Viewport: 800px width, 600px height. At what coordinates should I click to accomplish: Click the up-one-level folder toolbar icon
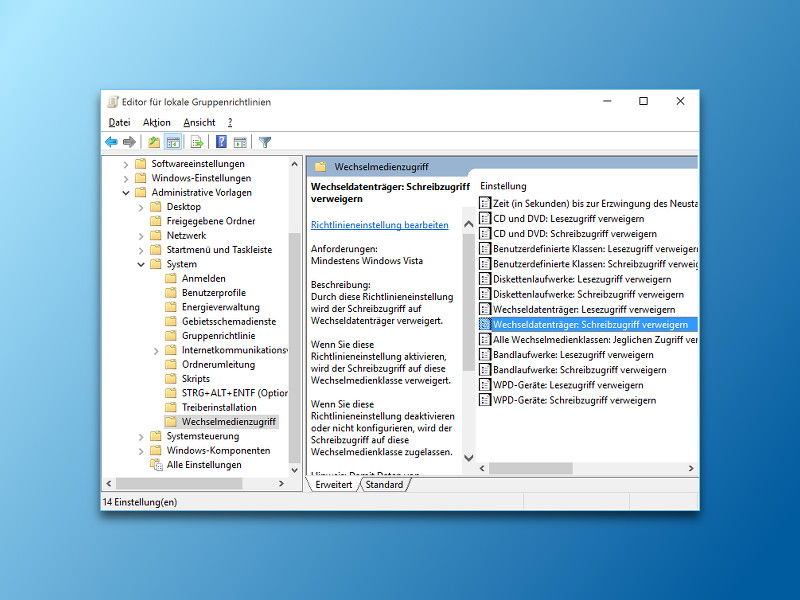tap(154, 142)
